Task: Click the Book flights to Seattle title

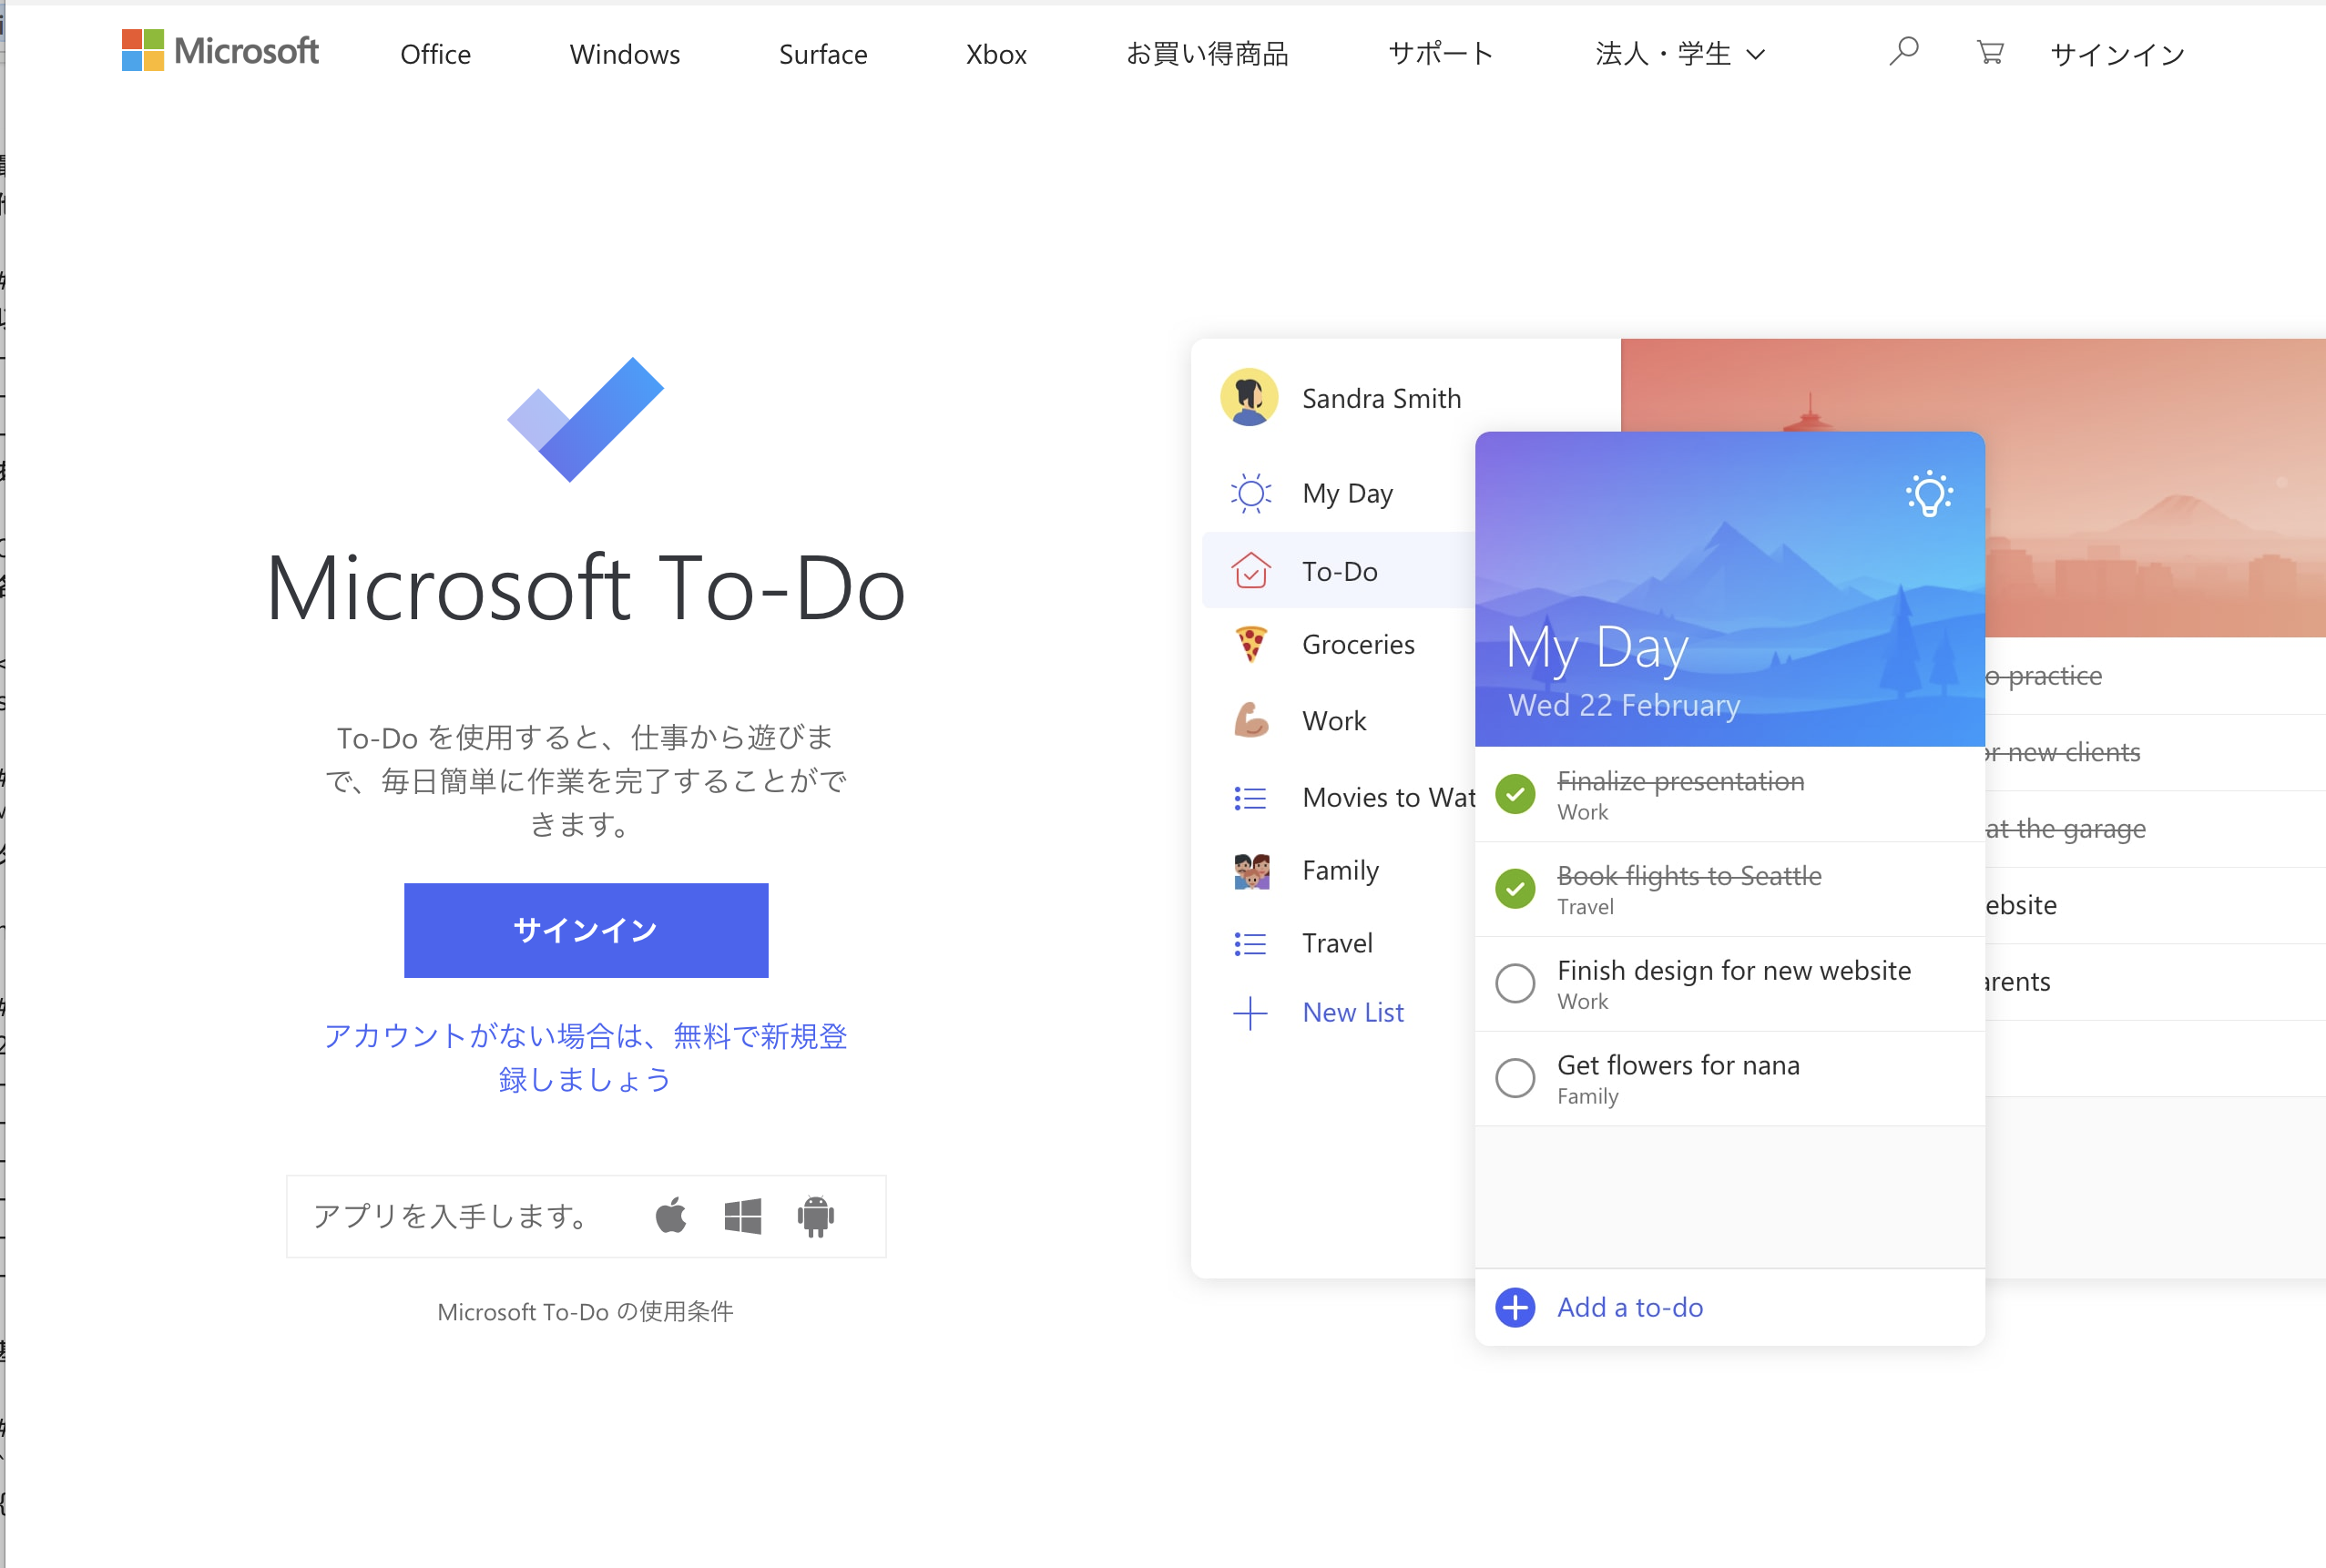Action: coord(1689,876)
